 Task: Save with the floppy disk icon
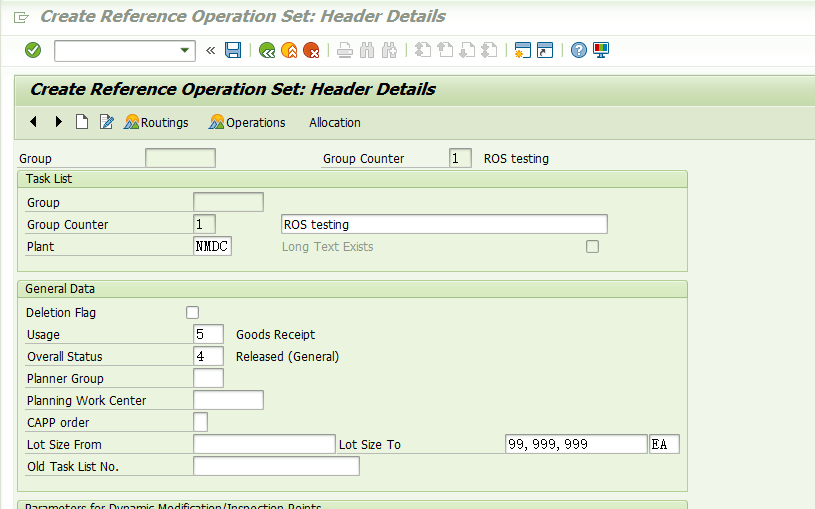point(233,50)
